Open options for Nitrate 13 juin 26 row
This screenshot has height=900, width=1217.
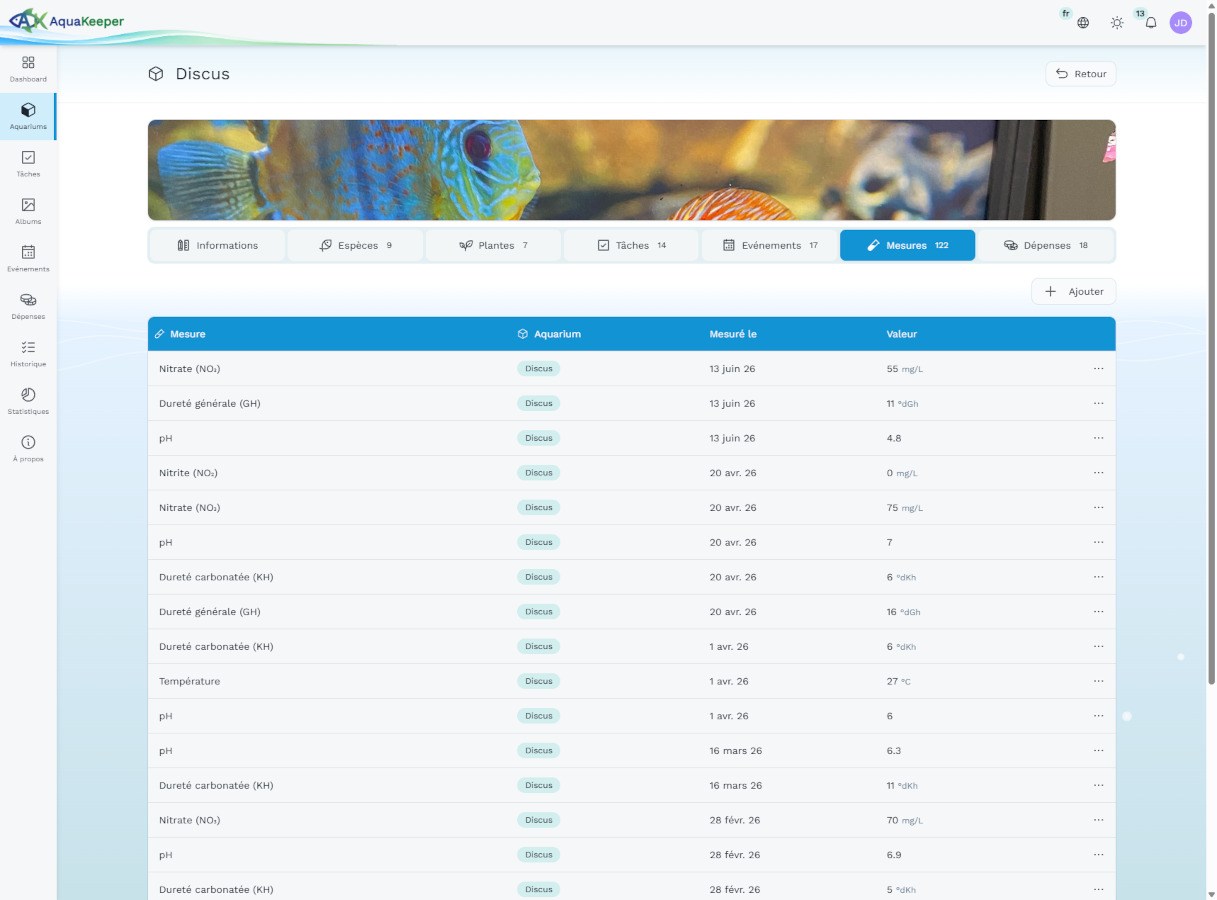[x=1098, y=369]
